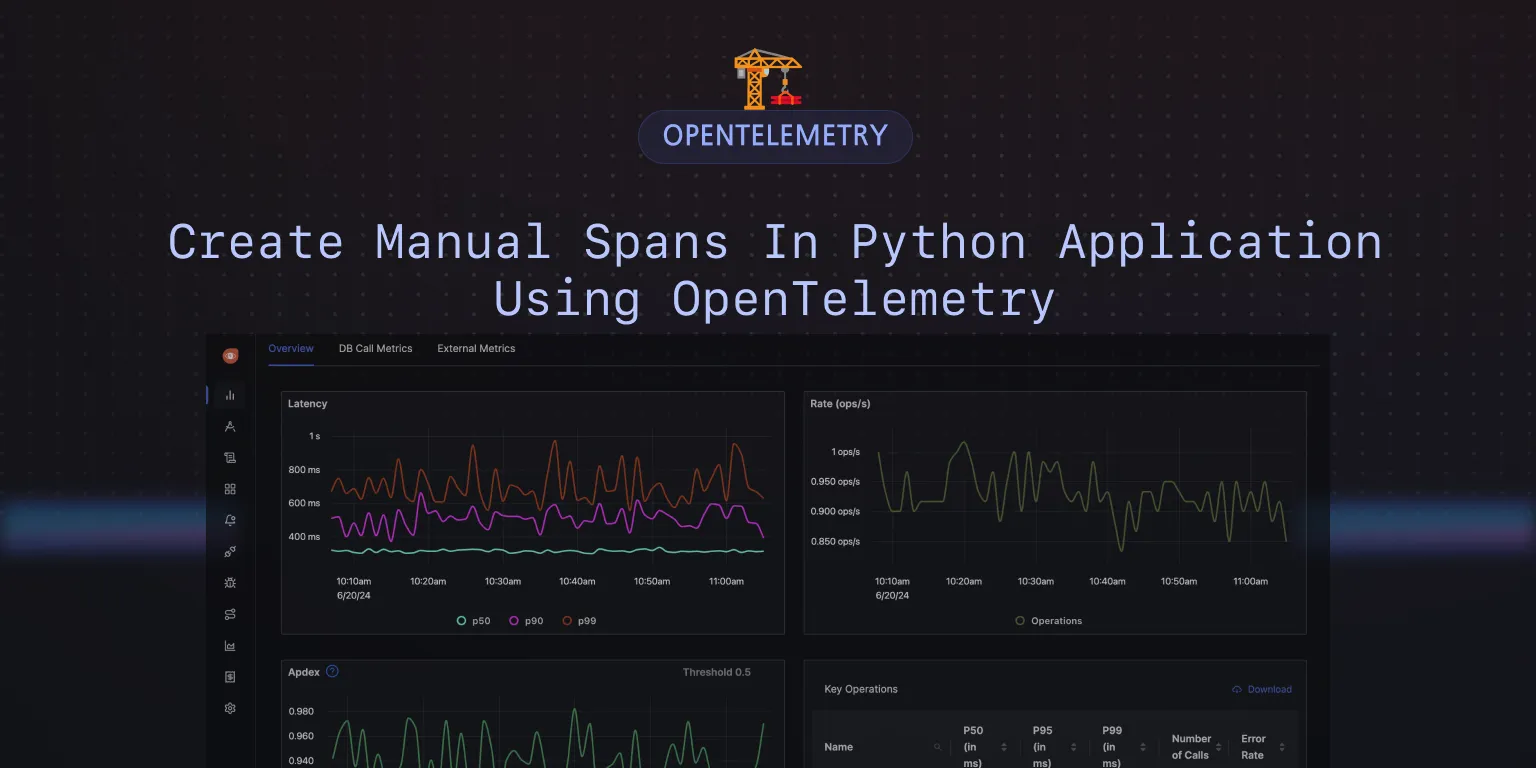Switch to the External Metrics tab

pos(476,348)
